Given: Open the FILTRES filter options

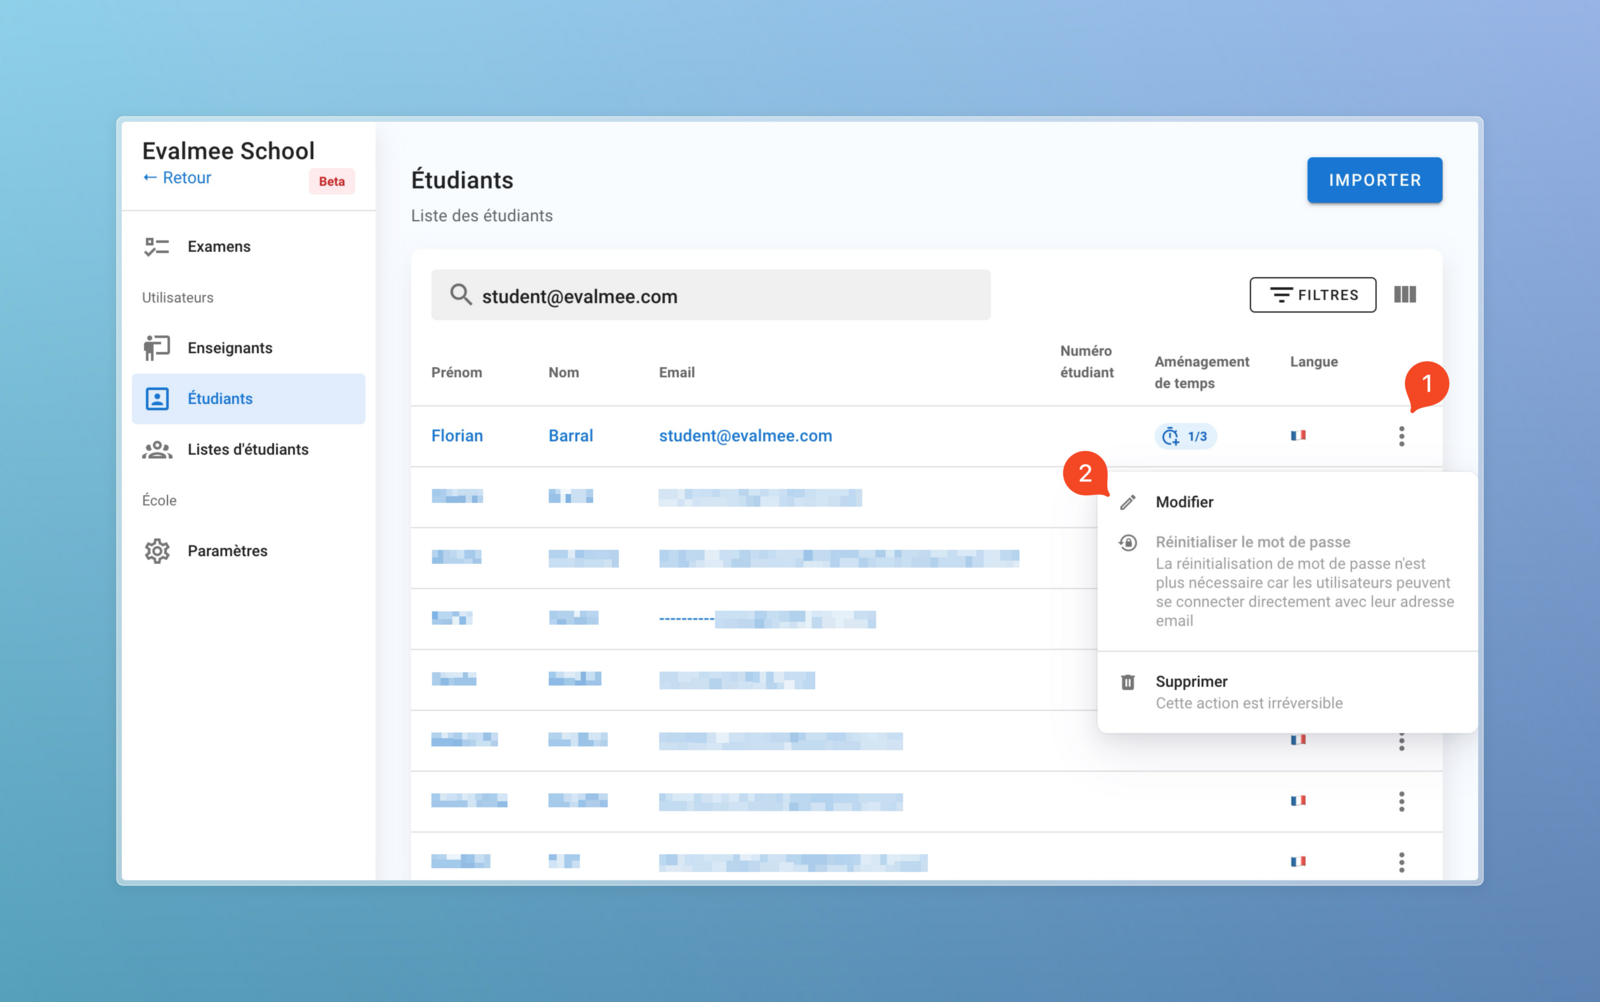Looking at the screenshot, I should click(1312, 295).
